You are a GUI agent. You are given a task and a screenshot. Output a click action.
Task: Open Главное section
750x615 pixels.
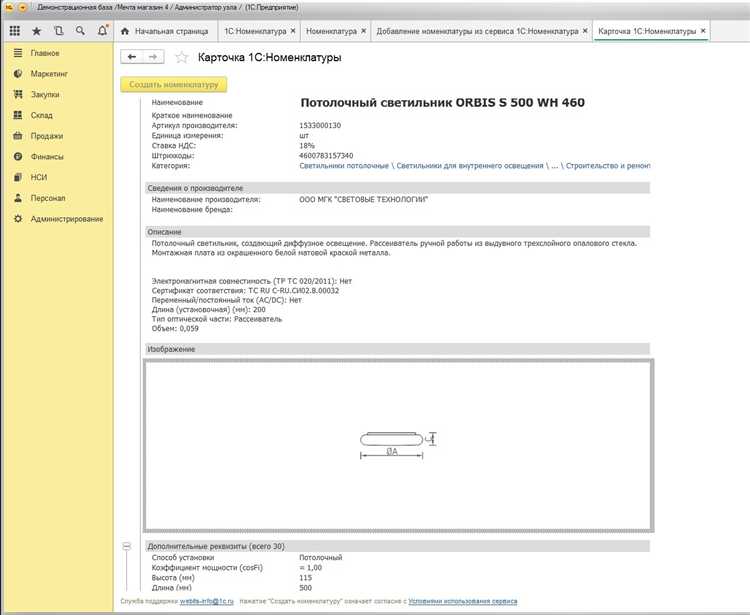click(x=45, y=53)
